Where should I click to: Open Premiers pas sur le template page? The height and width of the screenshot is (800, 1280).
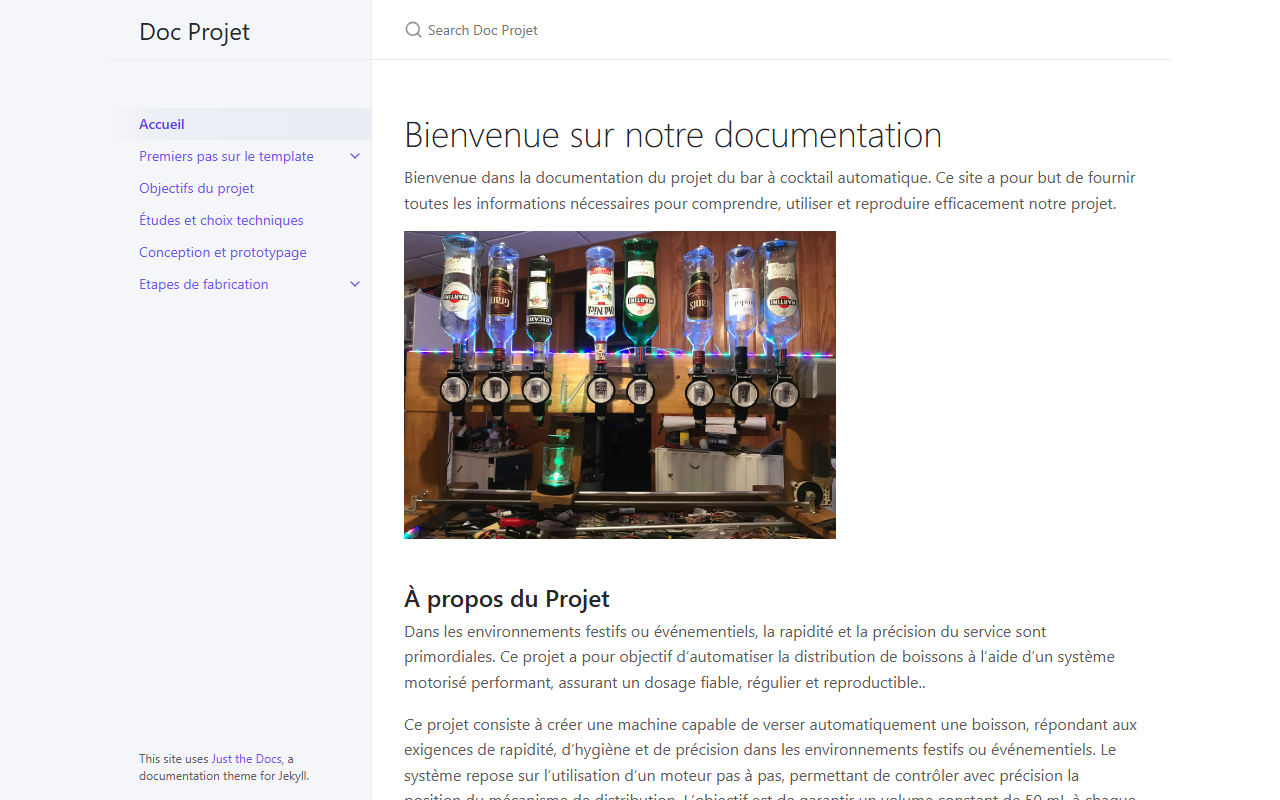coord(226,156)
